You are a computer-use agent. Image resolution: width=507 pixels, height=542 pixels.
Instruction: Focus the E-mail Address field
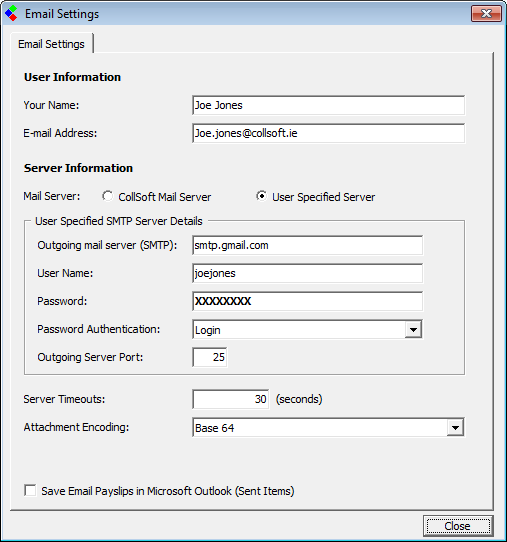click(x=328, y=133)
